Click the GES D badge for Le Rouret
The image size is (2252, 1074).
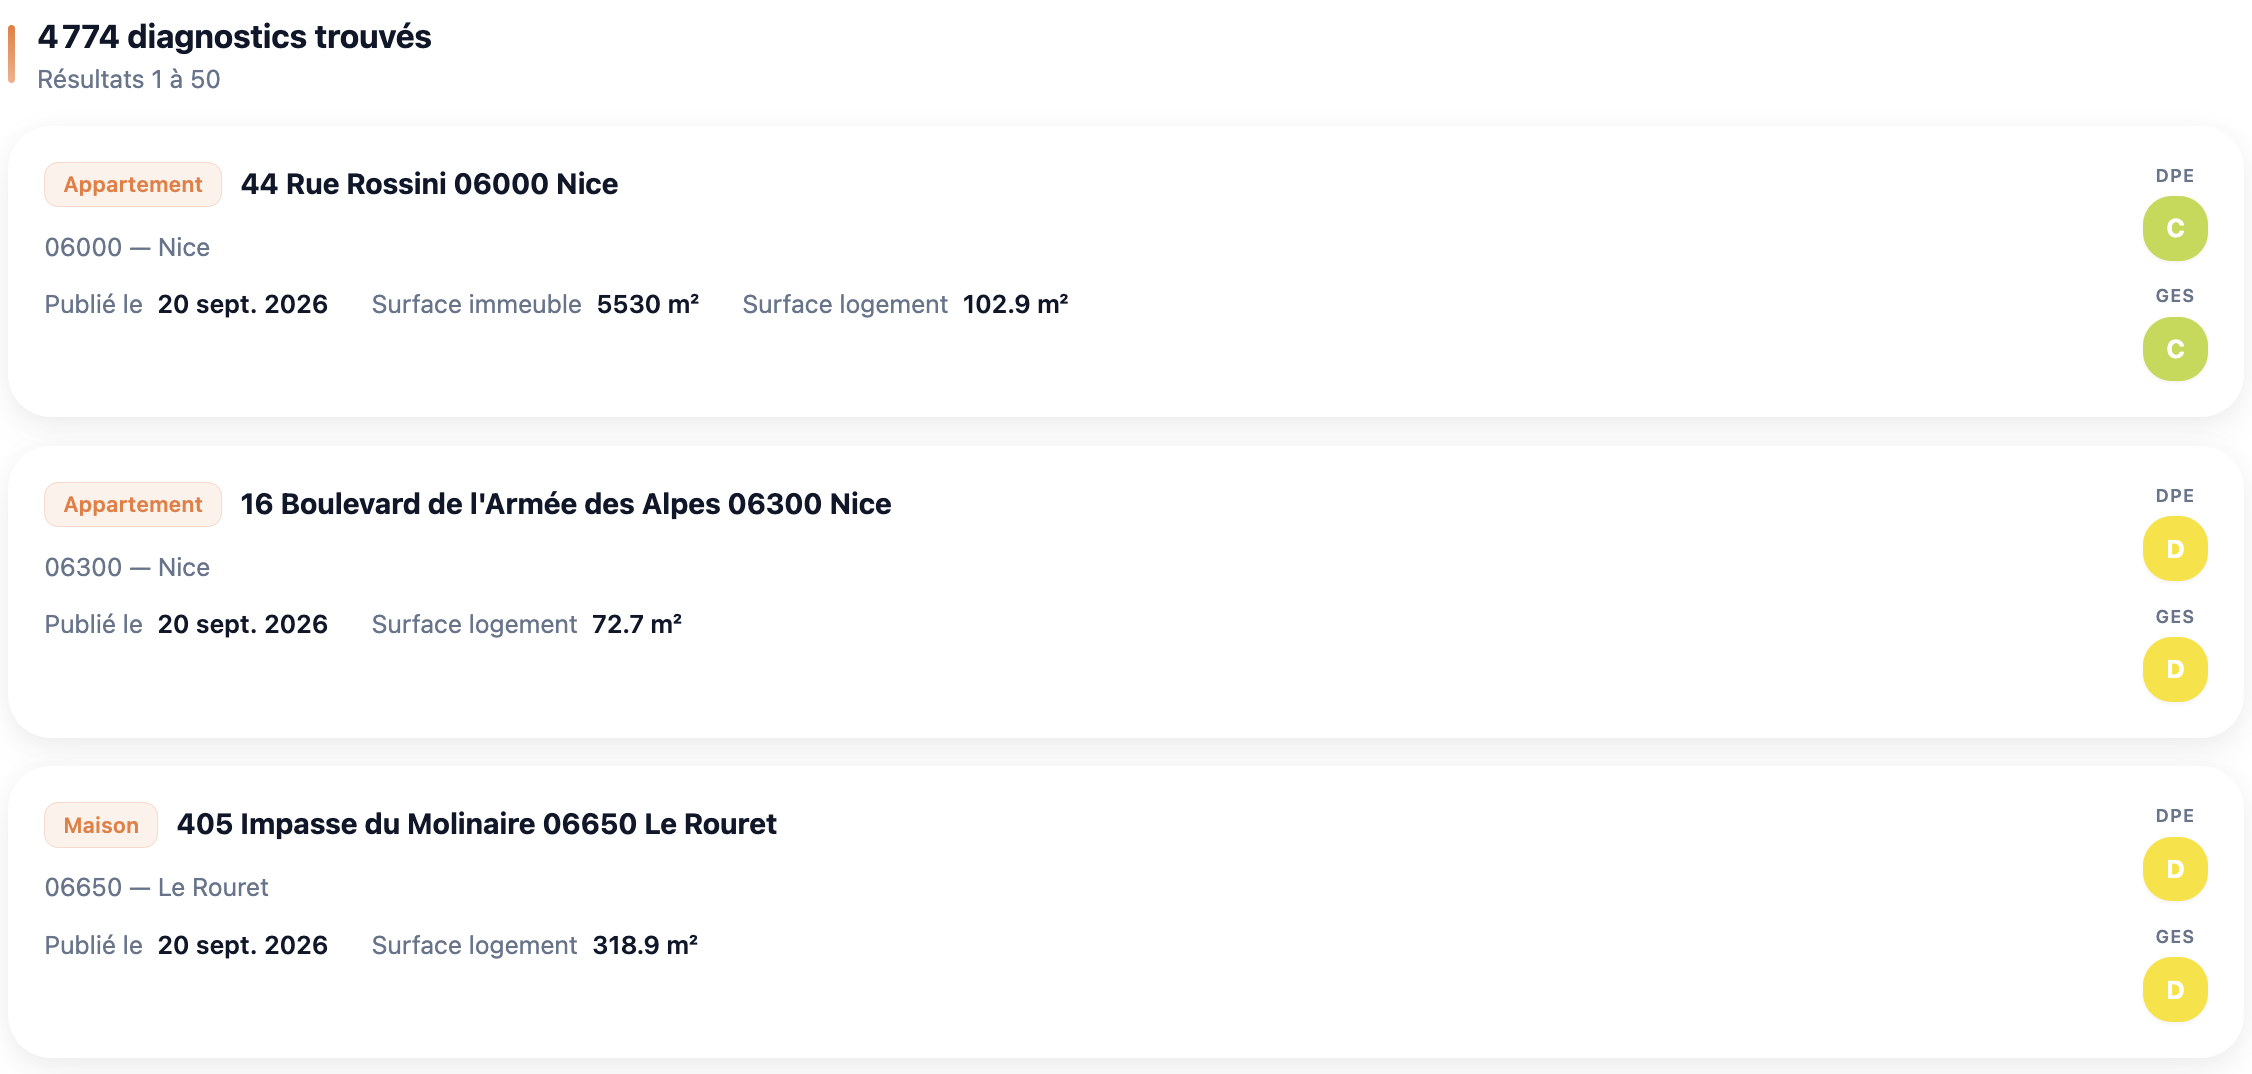[2175, 990]
